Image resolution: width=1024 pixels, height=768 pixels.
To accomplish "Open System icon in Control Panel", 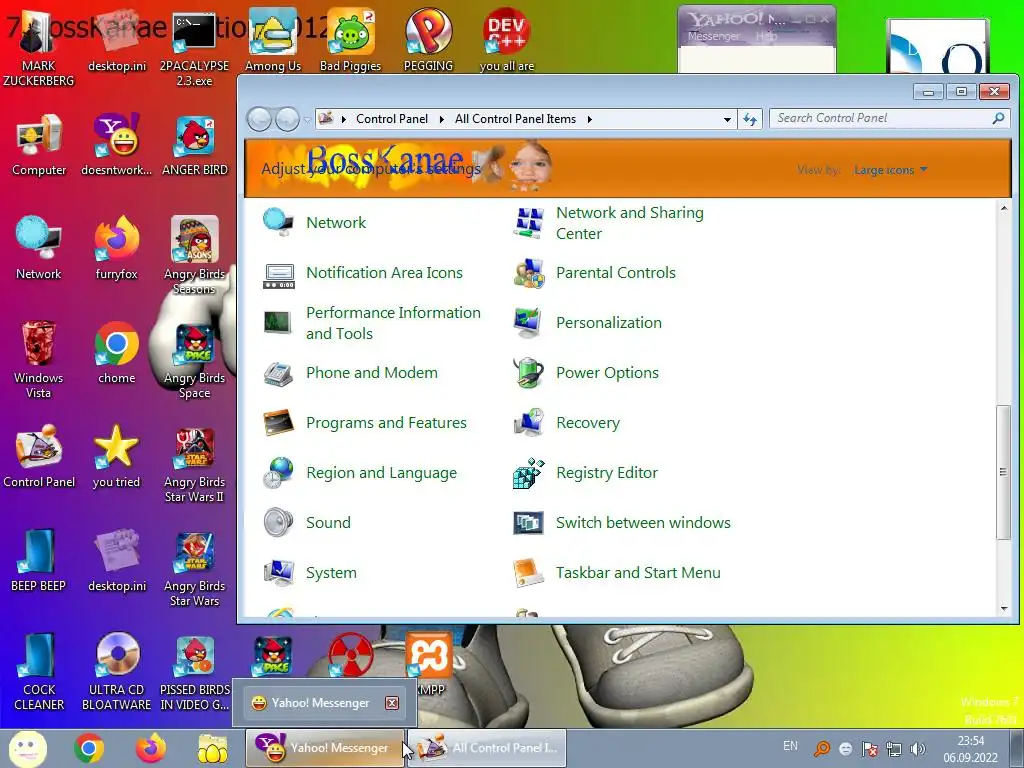I will click(x=279, y=573).
